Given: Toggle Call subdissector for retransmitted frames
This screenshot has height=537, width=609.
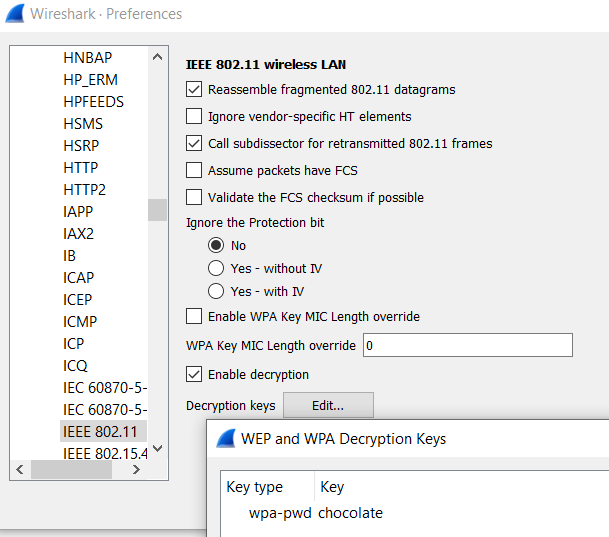Looking at the screenshot, I should (194, 143).
